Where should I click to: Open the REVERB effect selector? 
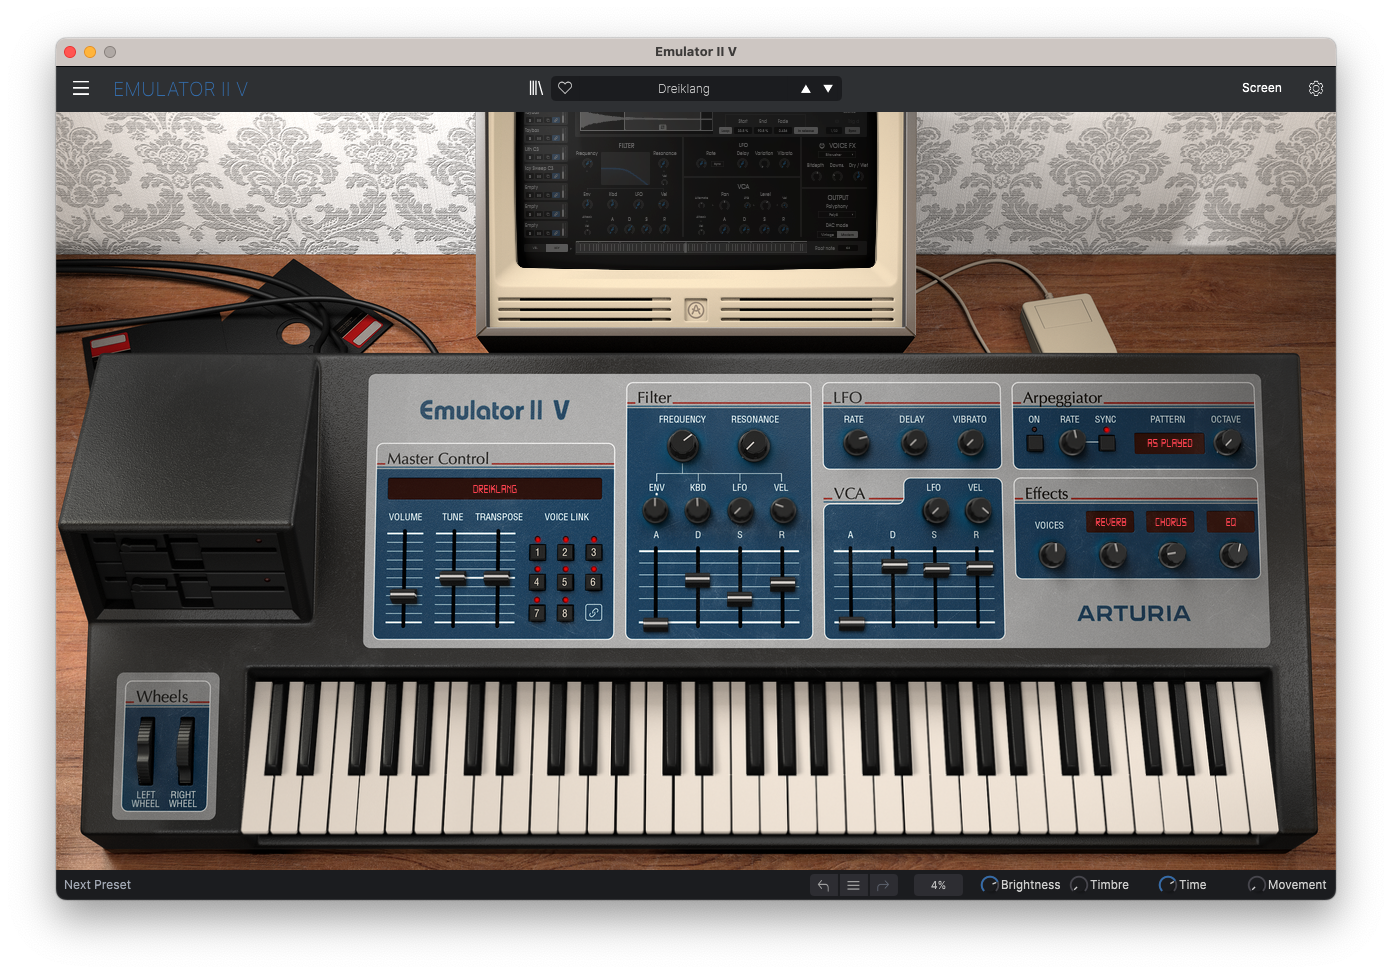[1110, 522]
